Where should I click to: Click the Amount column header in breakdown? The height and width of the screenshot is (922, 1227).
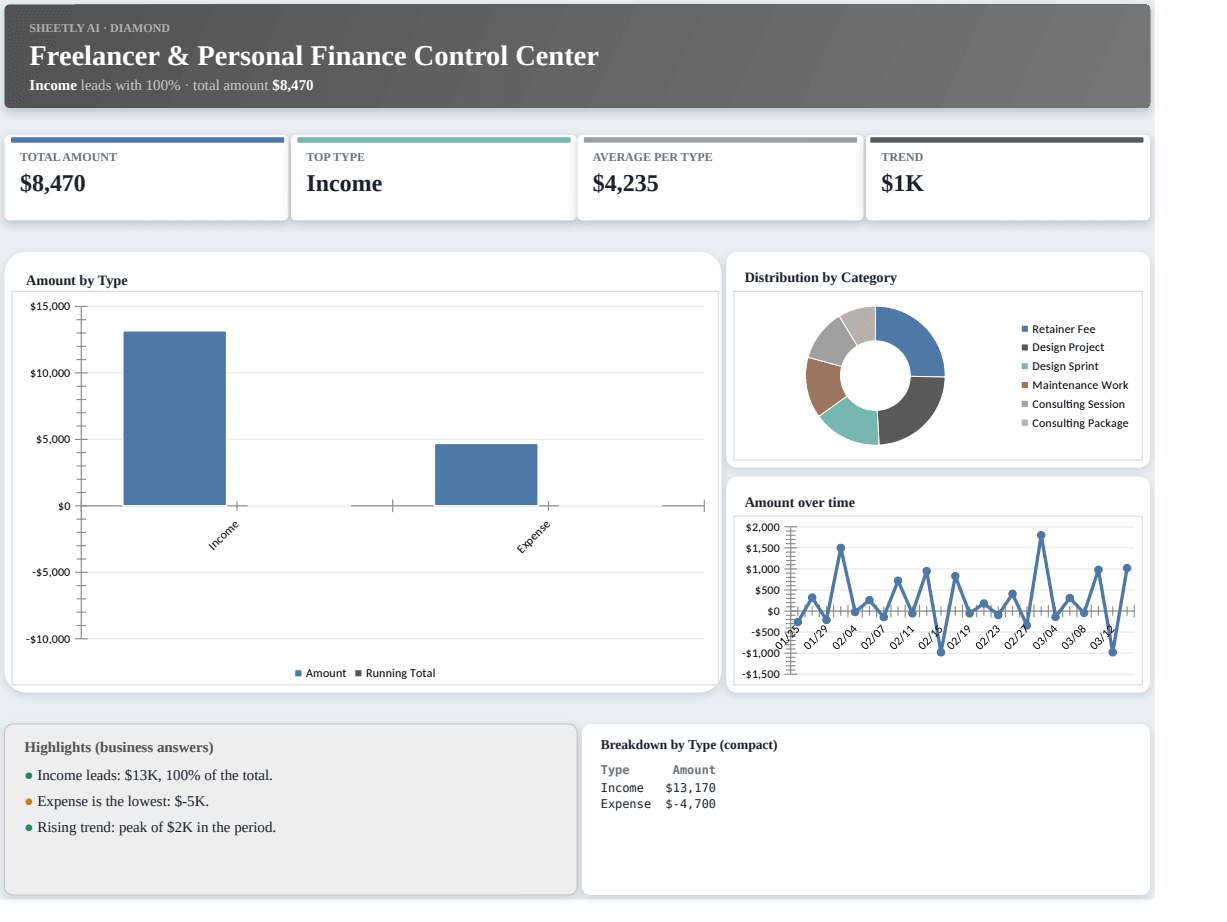coord(694,770)
